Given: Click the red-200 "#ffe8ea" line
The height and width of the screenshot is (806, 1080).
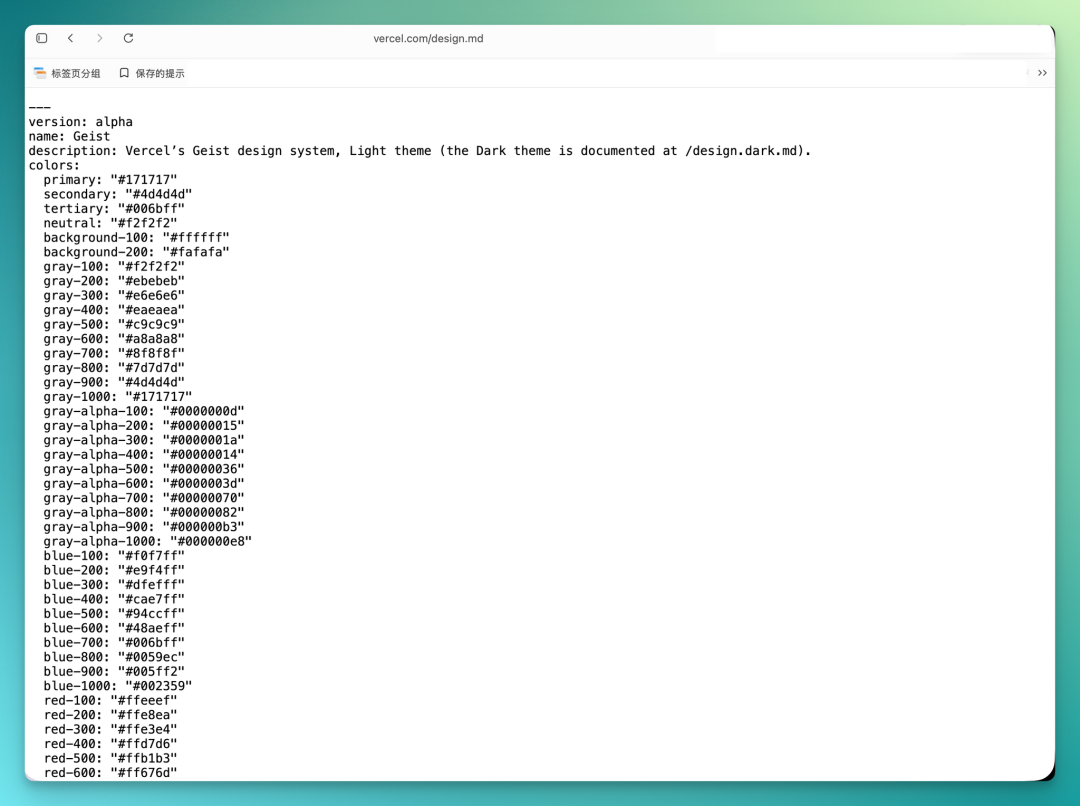Looking at the screenshot, I should (x=110, y=715).
